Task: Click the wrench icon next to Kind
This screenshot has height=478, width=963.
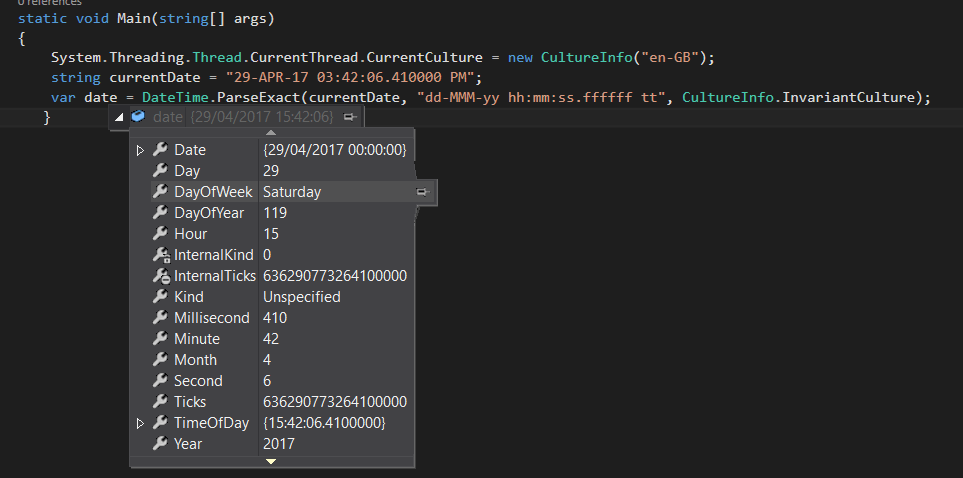Action: click(160, 297)
